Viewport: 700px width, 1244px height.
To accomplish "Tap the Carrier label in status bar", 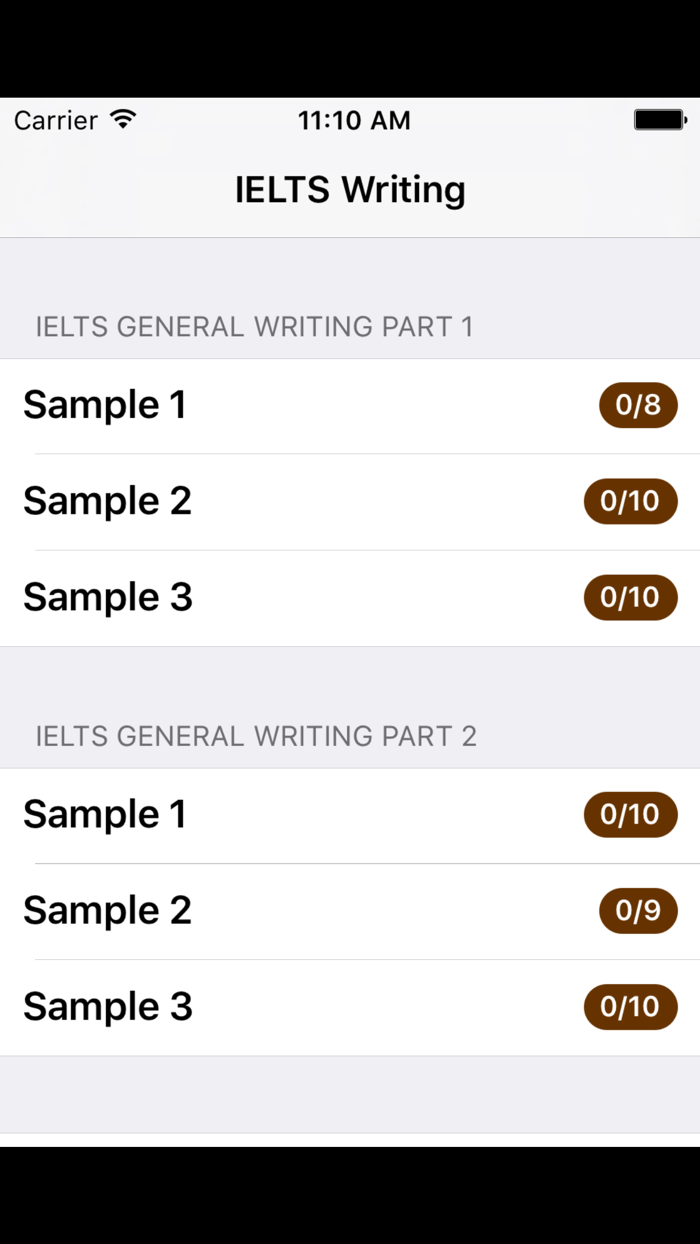I will click(x=55, y=120).
